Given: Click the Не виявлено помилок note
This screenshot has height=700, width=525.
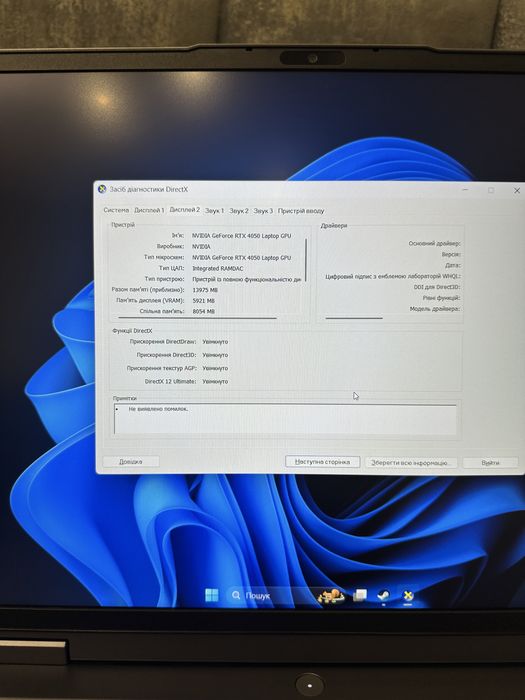Looking at the screenshot, I should [x=158, y=409].
